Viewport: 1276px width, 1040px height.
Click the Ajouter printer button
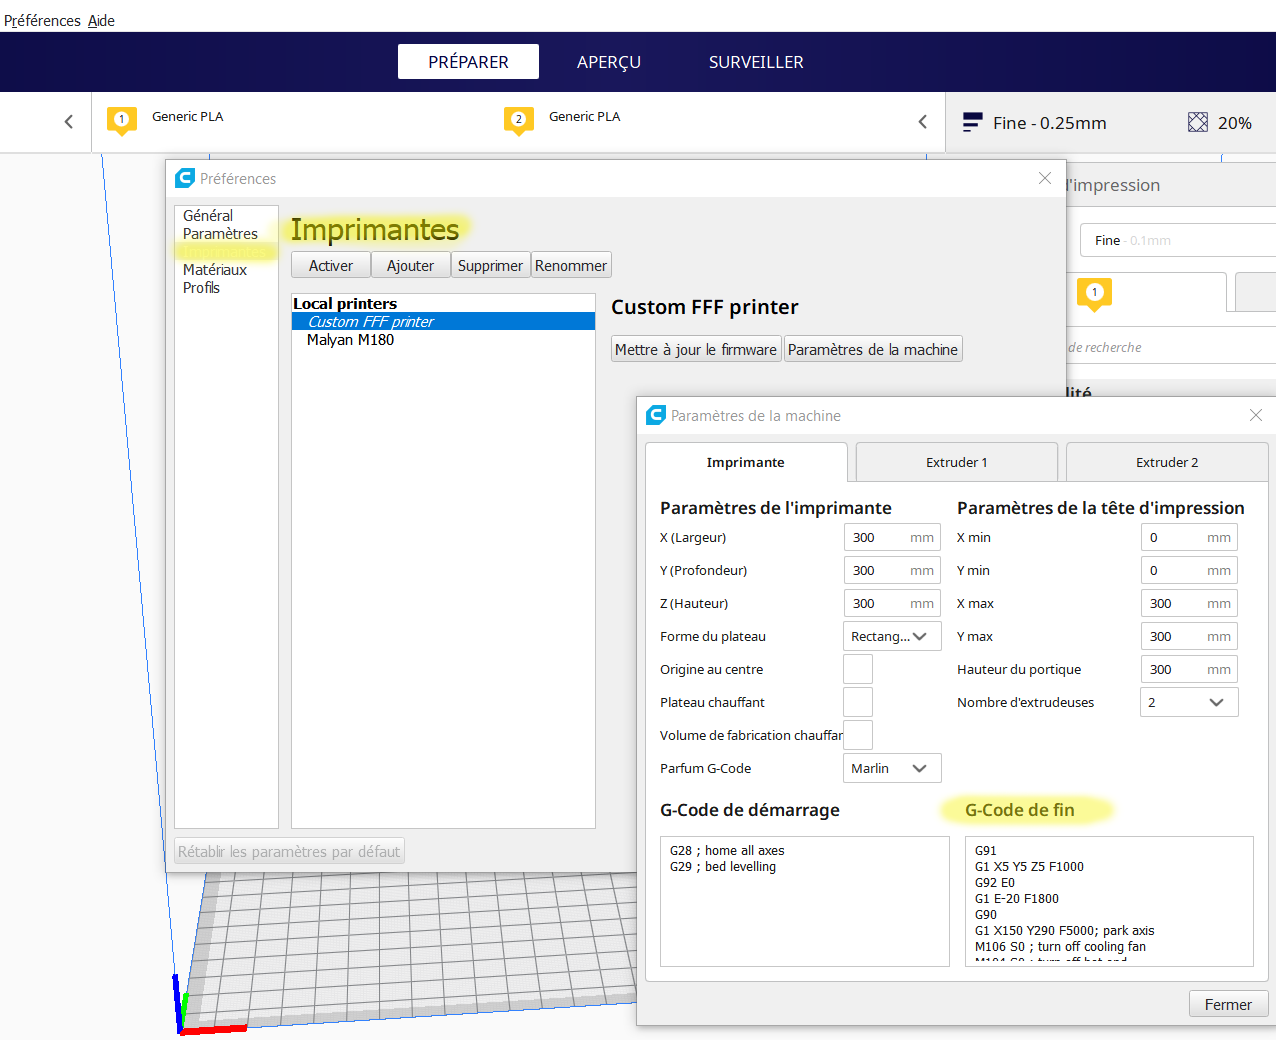(x=411, y=265)
